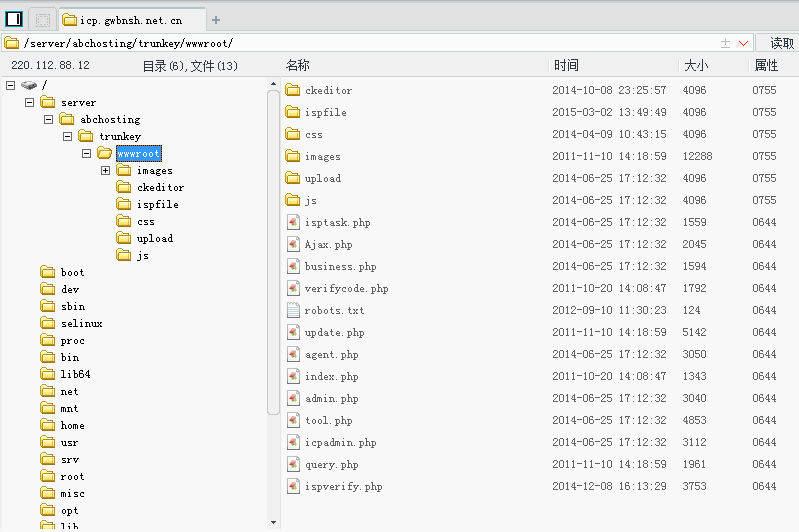Click the ckeditor folder icon in the file list

[292, 90]
